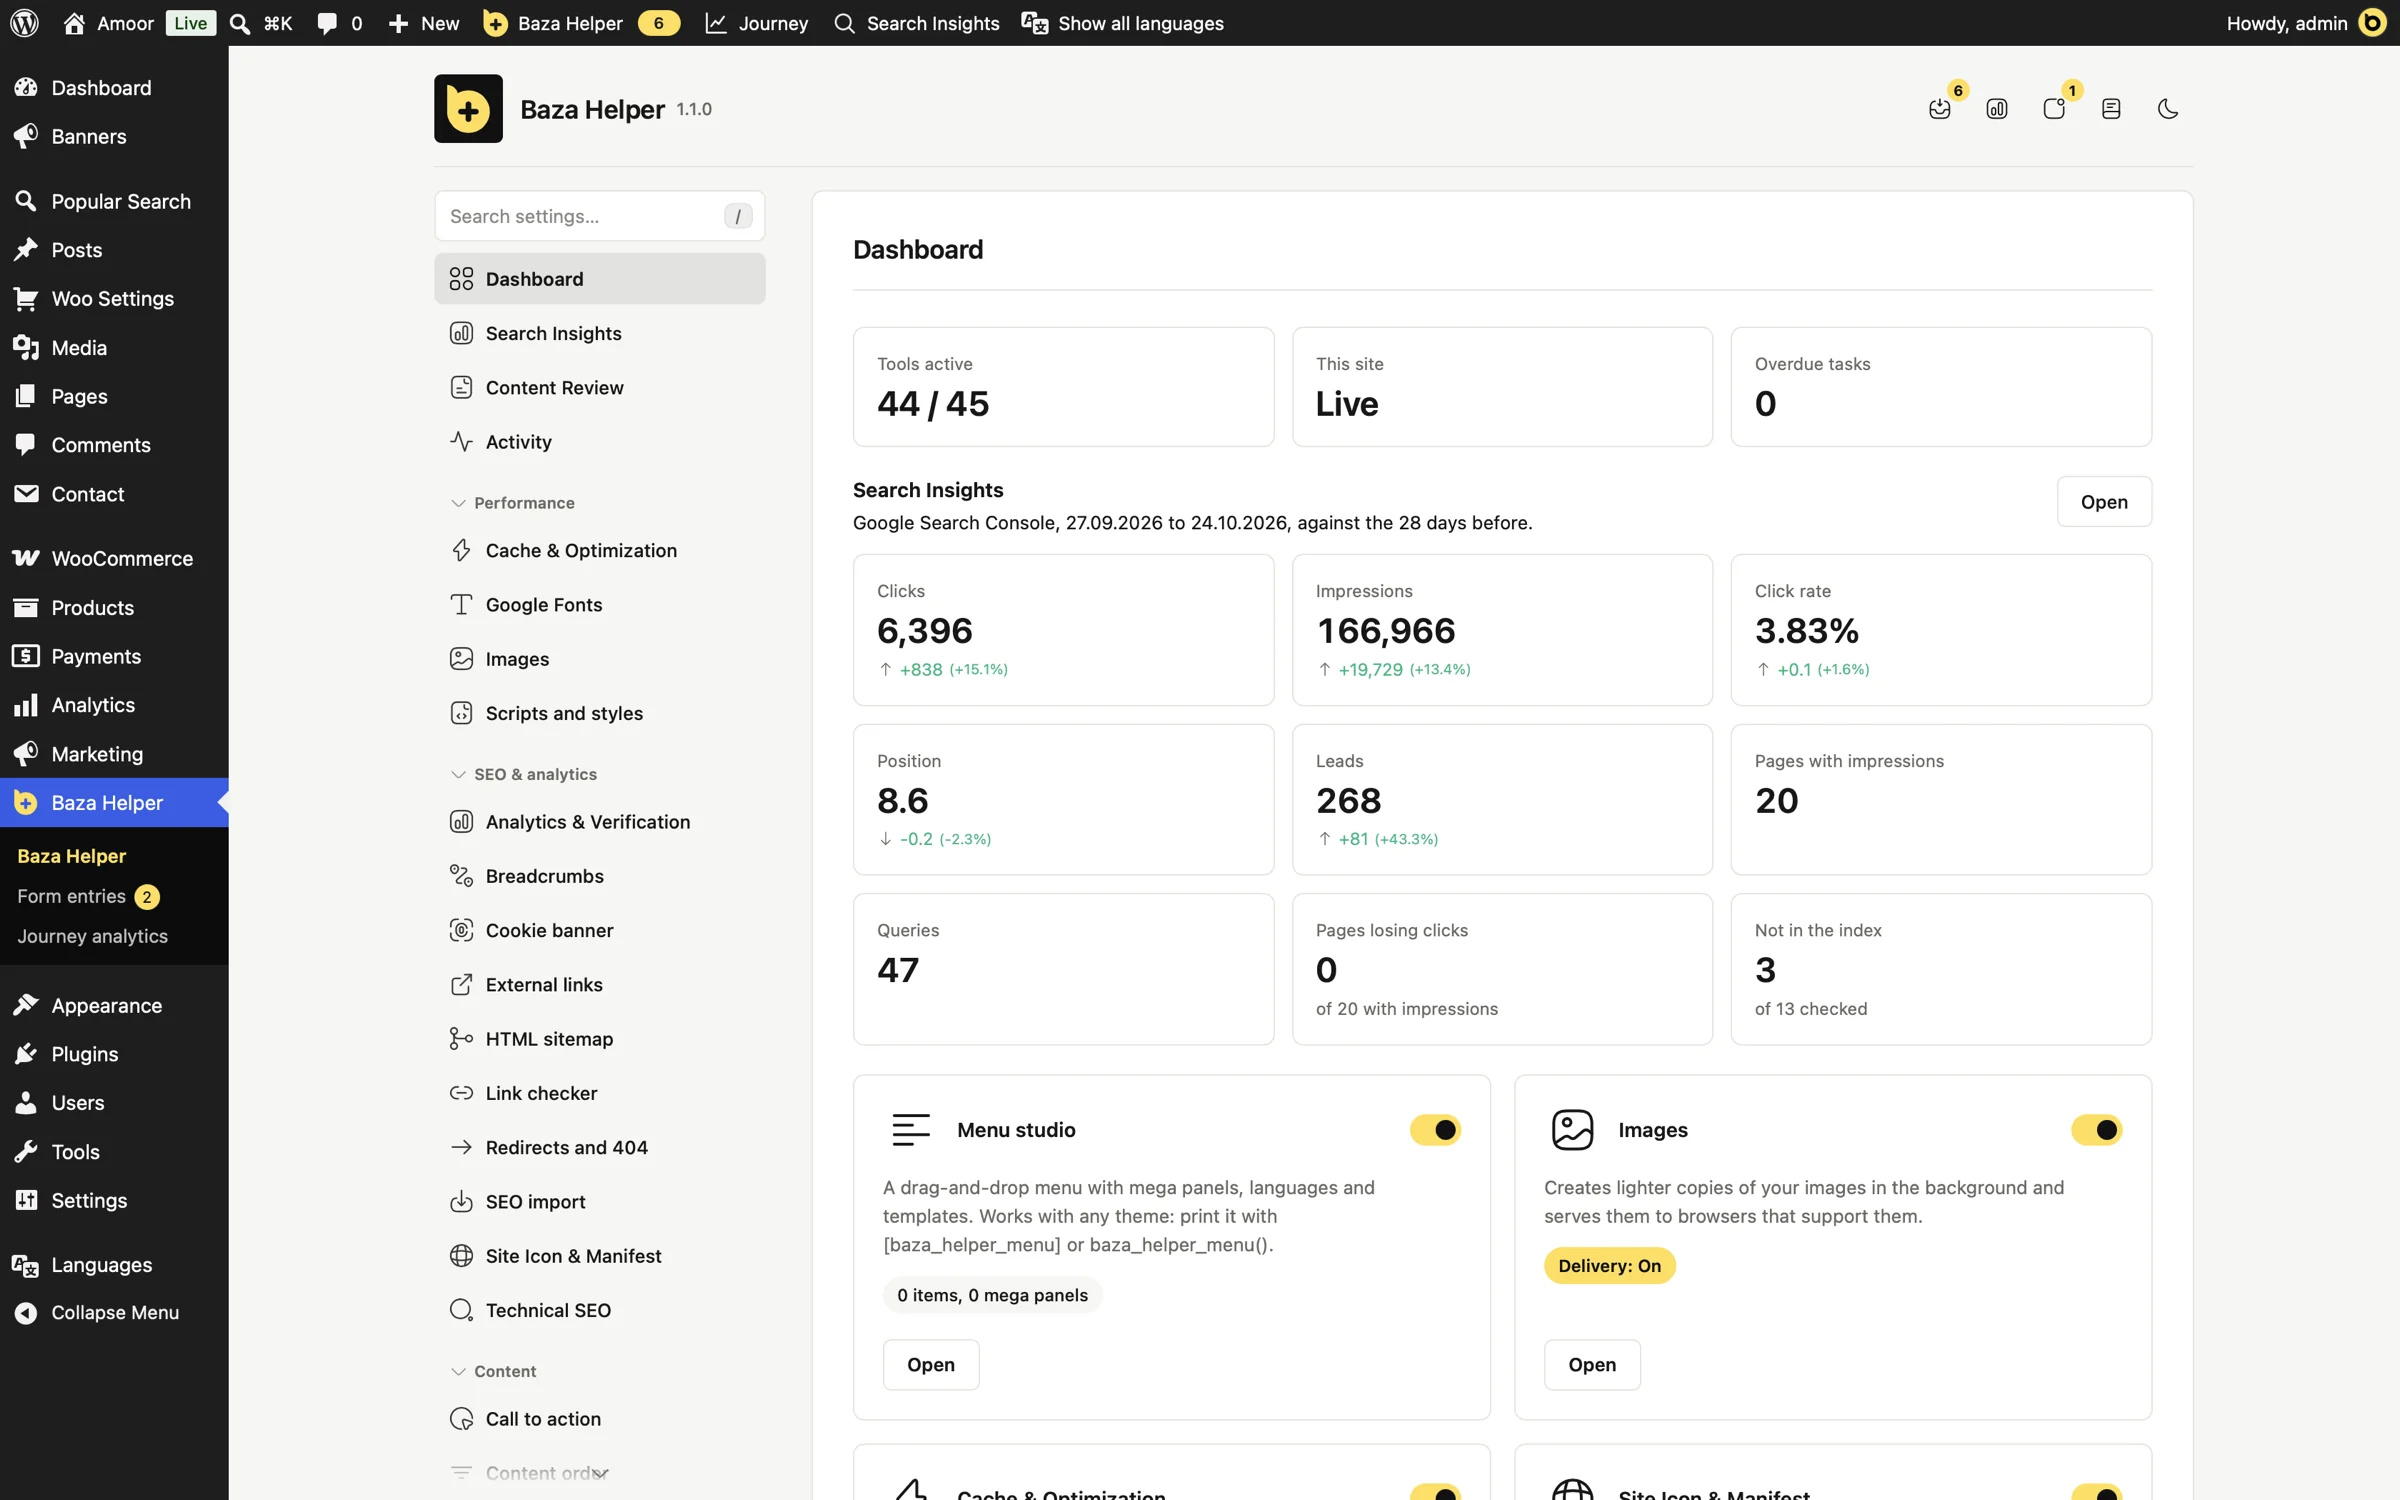Click the Images card picture icon

point(1572,1130)
